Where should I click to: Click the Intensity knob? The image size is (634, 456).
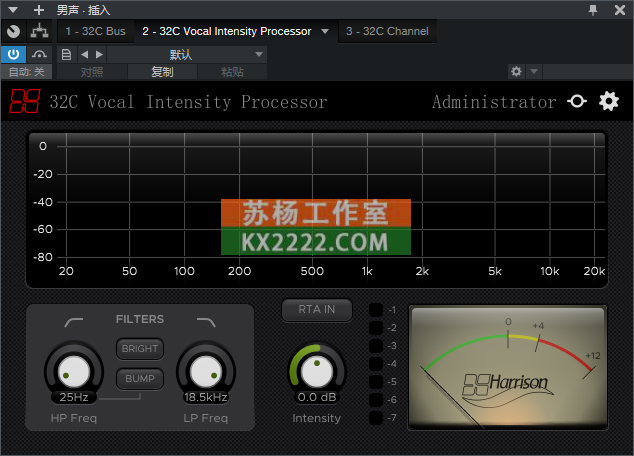pyautogui.click(x=317, y=372)
